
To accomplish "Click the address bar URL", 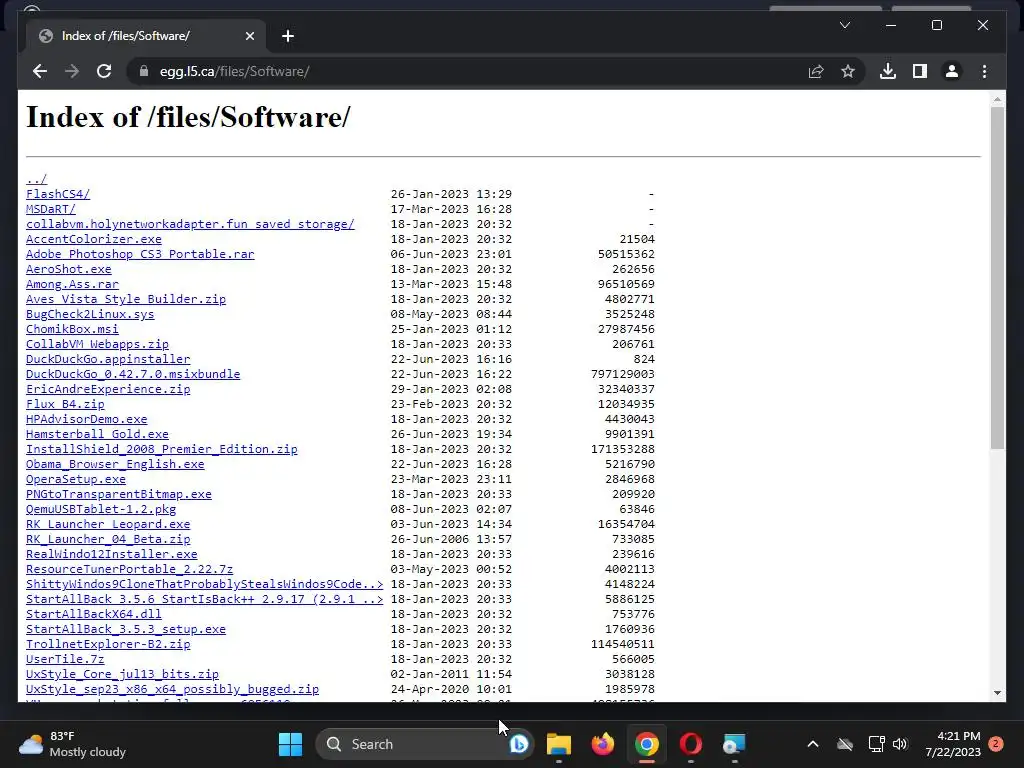I will pyautogui.click(x=234, y=71).
